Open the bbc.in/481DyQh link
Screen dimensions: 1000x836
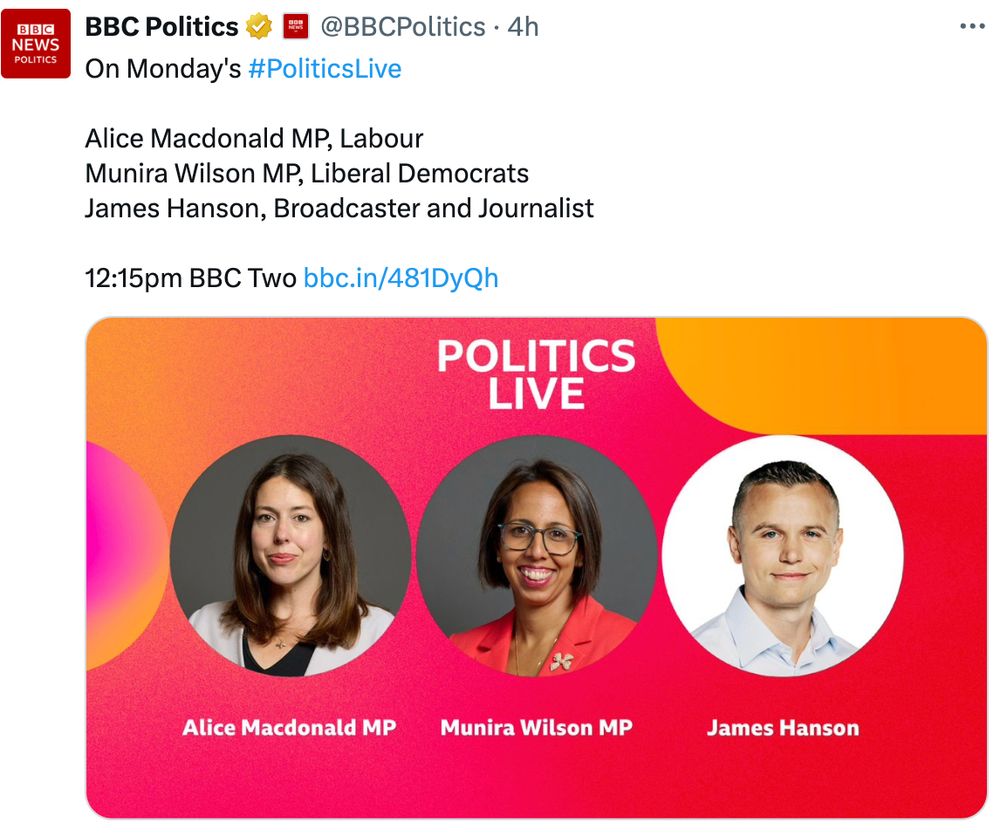pyautogui.click(x=401, y=278)
